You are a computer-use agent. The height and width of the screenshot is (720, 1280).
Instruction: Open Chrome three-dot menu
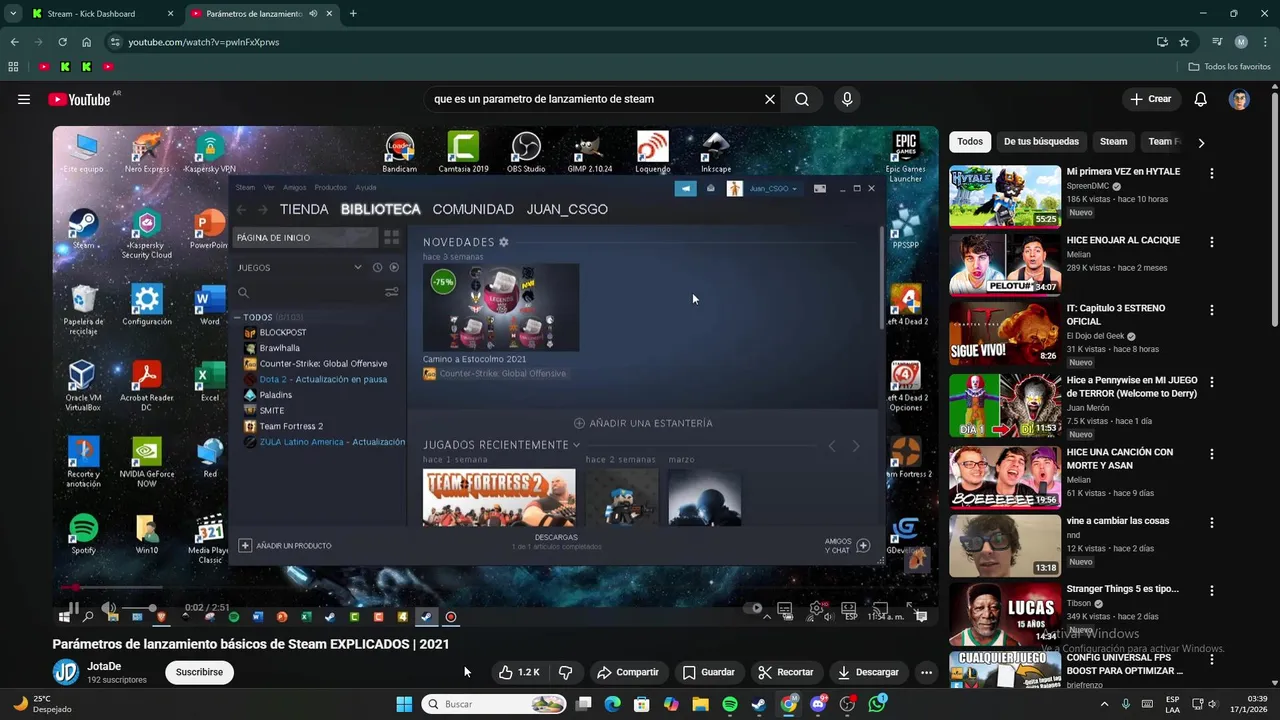coord(1264,42)
